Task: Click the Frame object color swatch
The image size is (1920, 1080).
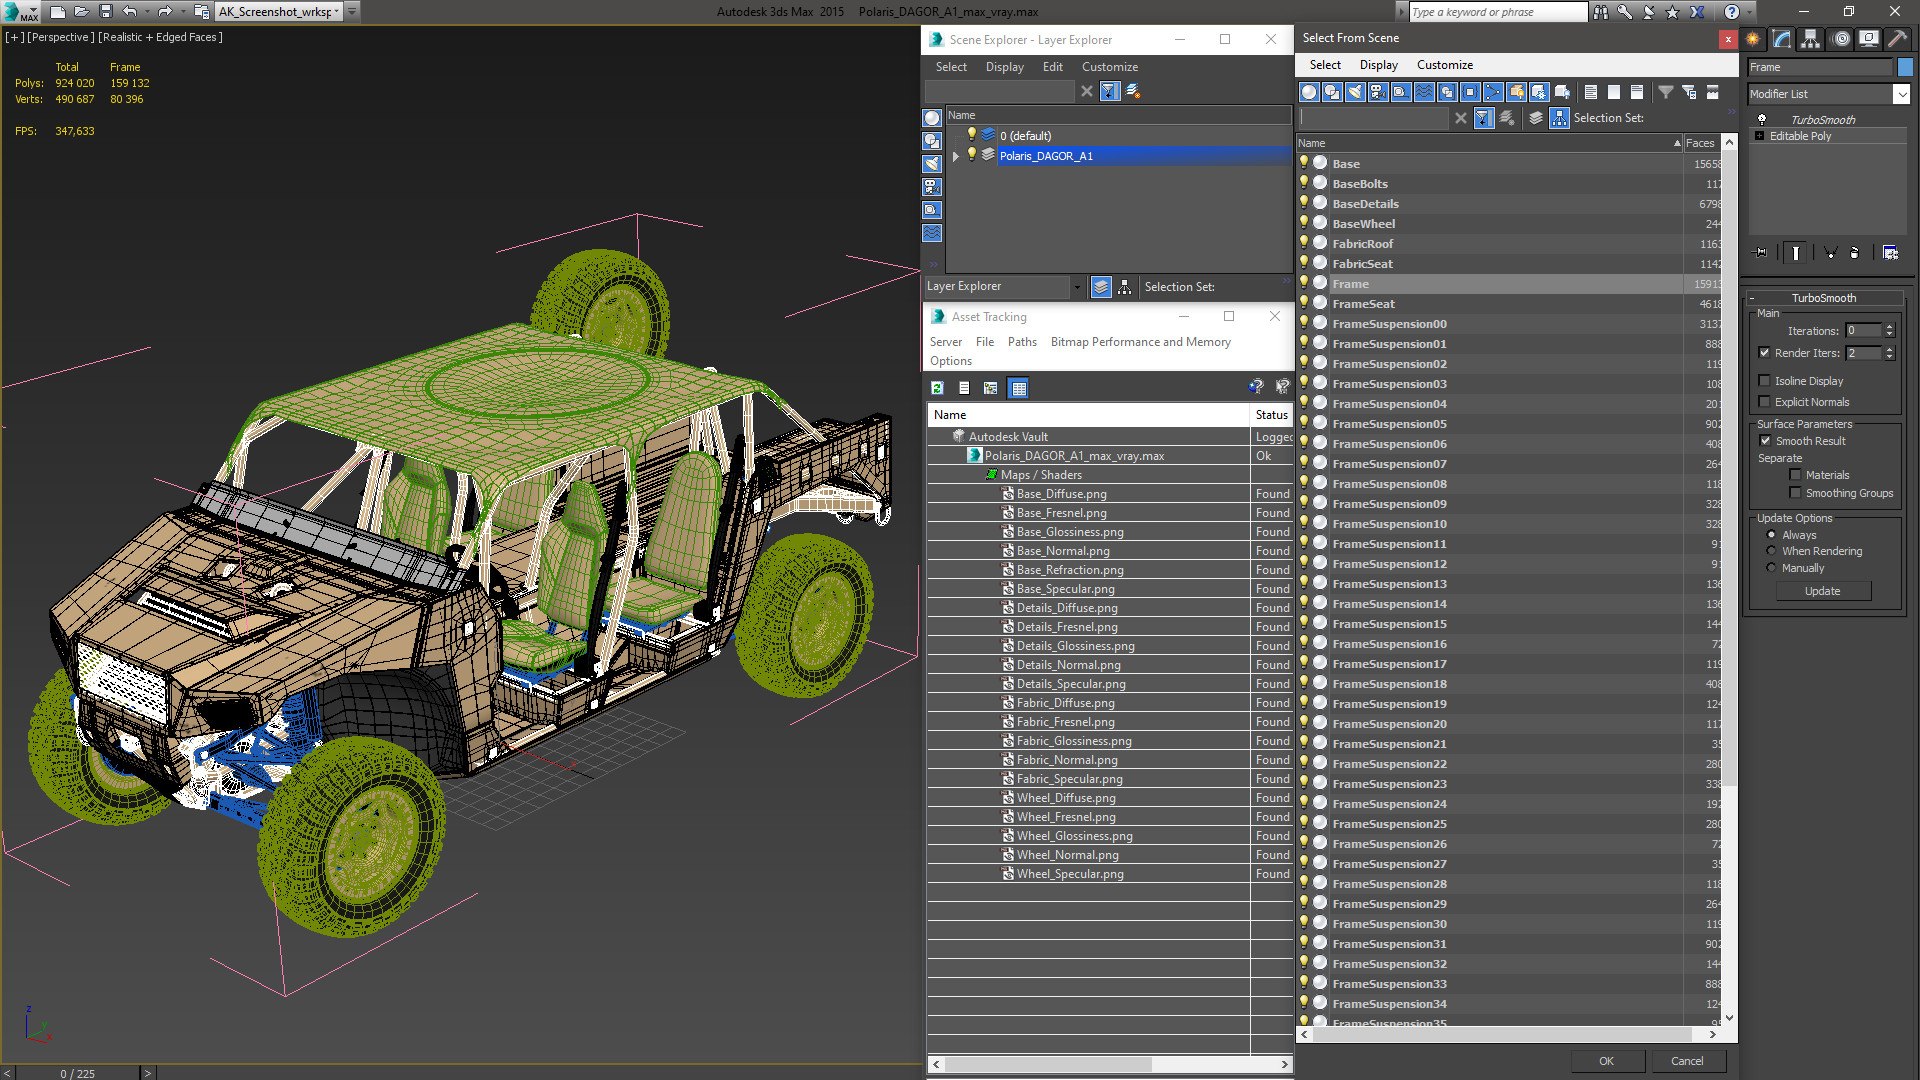Action: [1905, 67]
